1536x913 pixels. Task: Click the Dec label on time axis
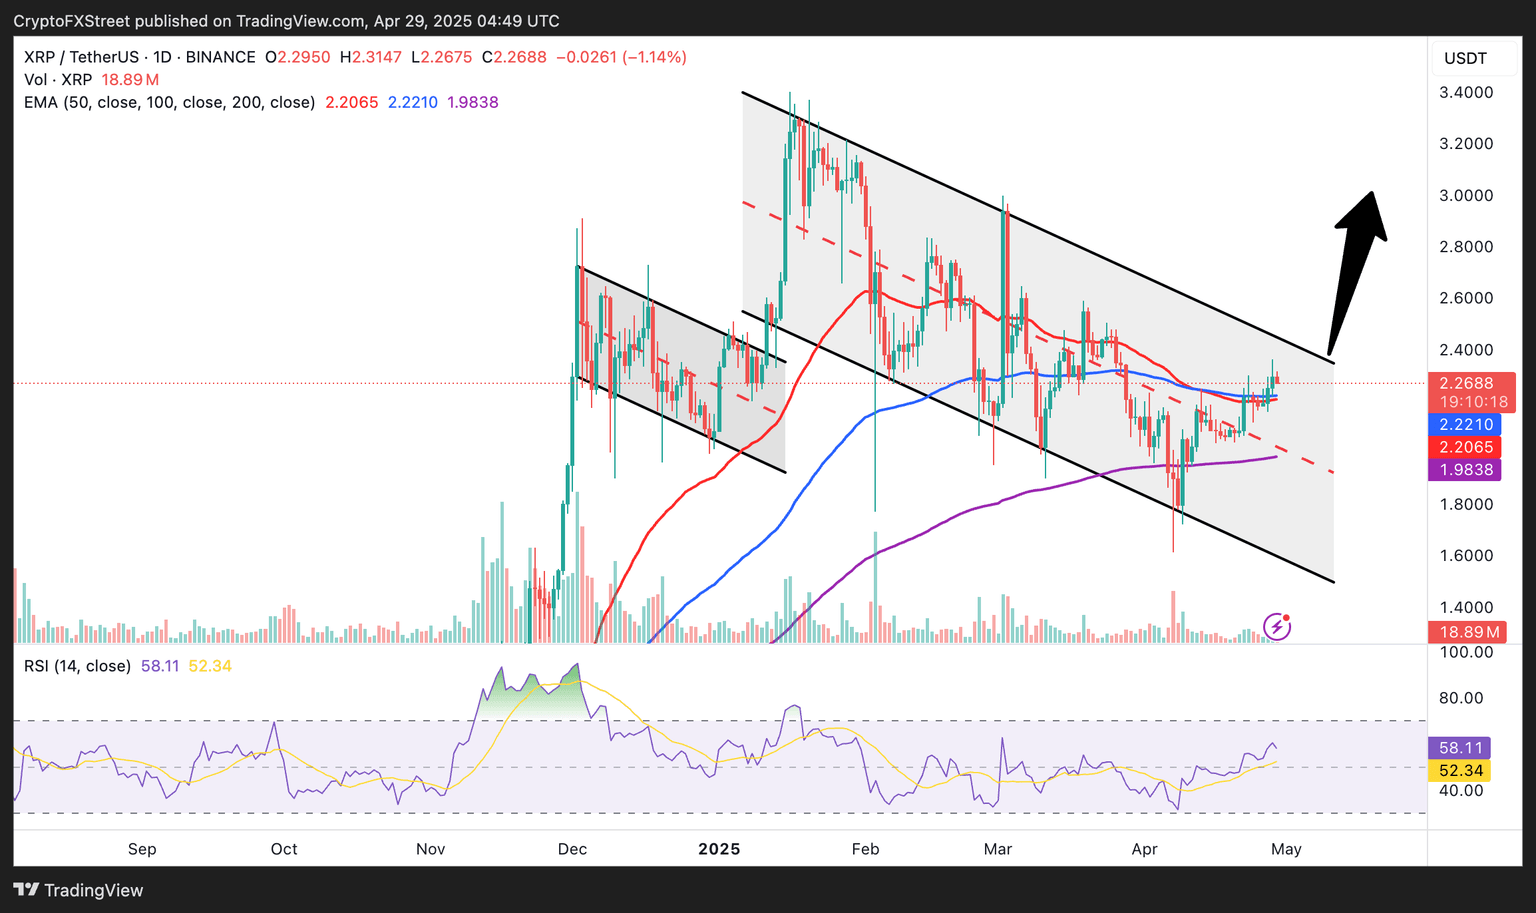point(572,849)
